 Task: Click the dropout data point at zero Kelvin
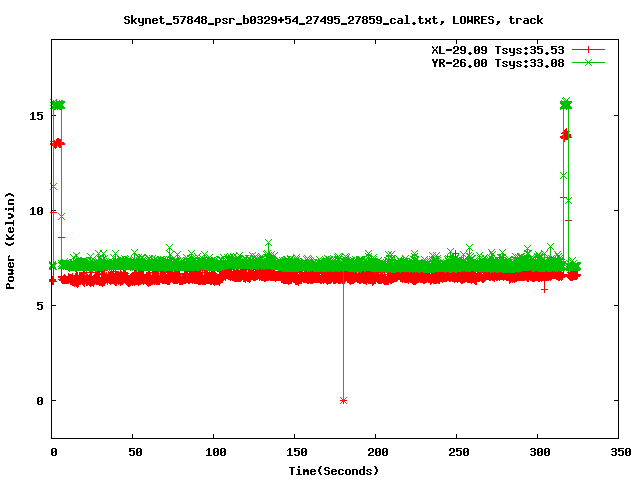point(343,400)
